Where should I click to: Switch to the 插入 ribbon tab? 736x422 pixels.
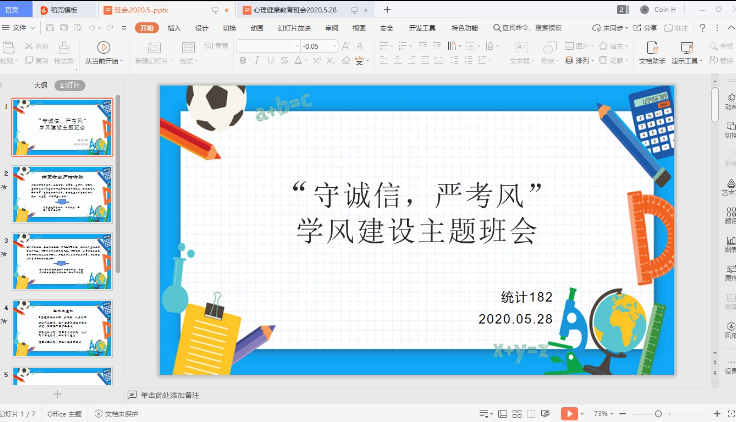pos(174,28)
